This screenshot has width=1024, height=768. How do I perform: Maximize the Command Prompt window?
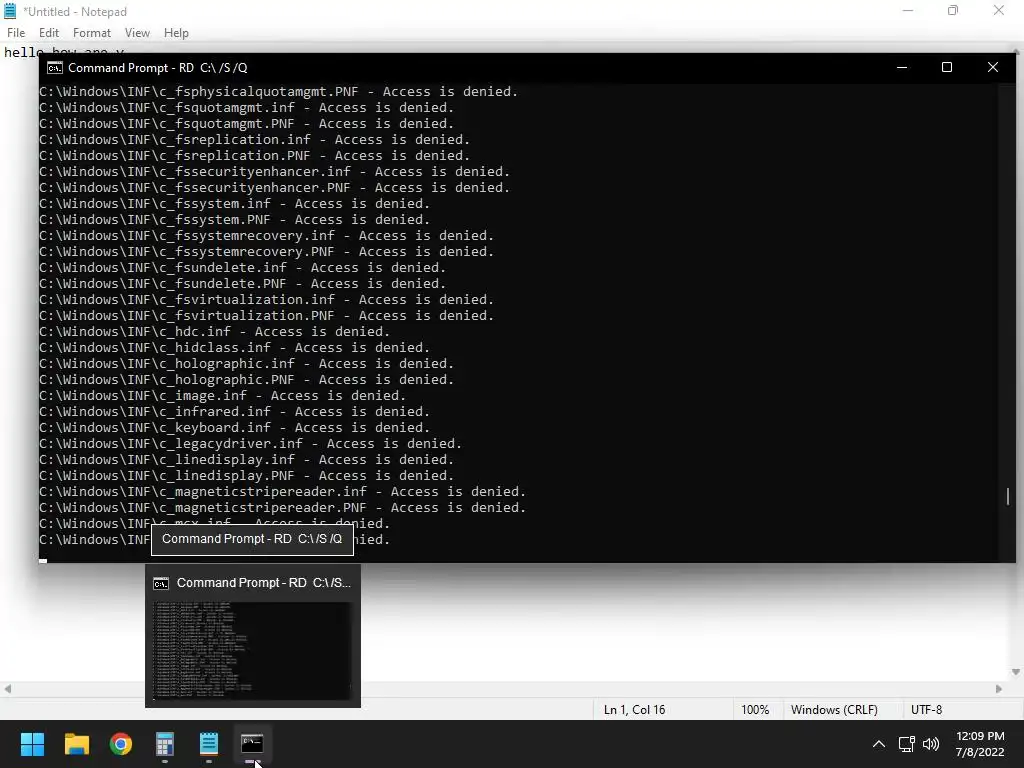(947, 67)
